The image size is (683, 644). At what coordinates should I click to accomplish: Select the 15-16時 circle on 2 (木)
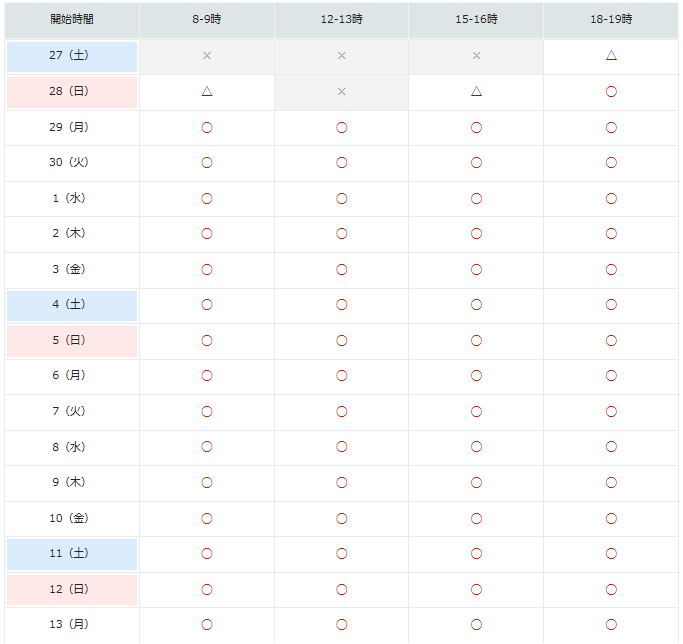coord(477,234)
